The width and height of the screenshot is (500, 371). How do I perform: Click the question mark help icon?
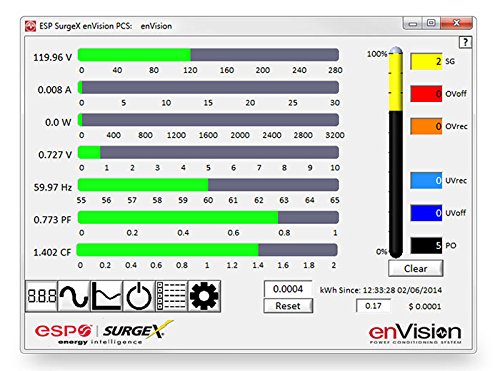pos(465,42)
